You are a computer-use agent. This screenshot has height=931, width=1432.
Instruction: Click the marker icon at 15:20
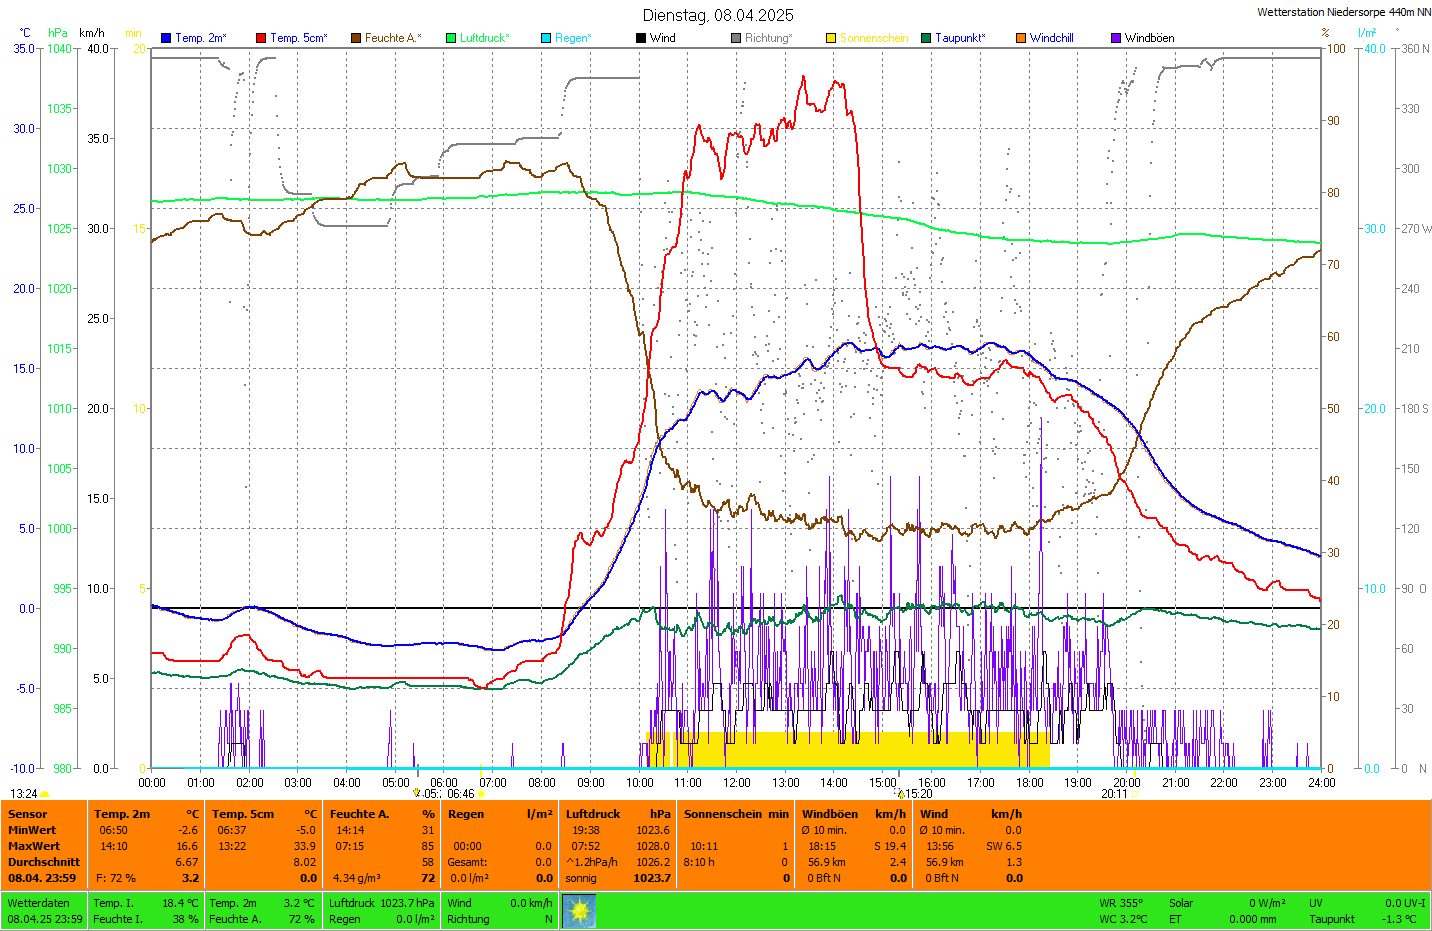(x=900, y=794)
